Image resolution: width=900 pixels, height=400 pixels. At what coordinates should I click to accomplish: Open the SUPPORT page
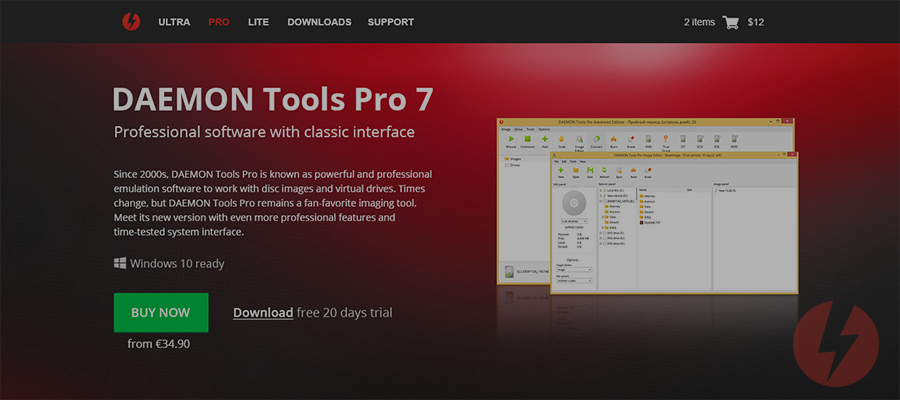[390, 22]
